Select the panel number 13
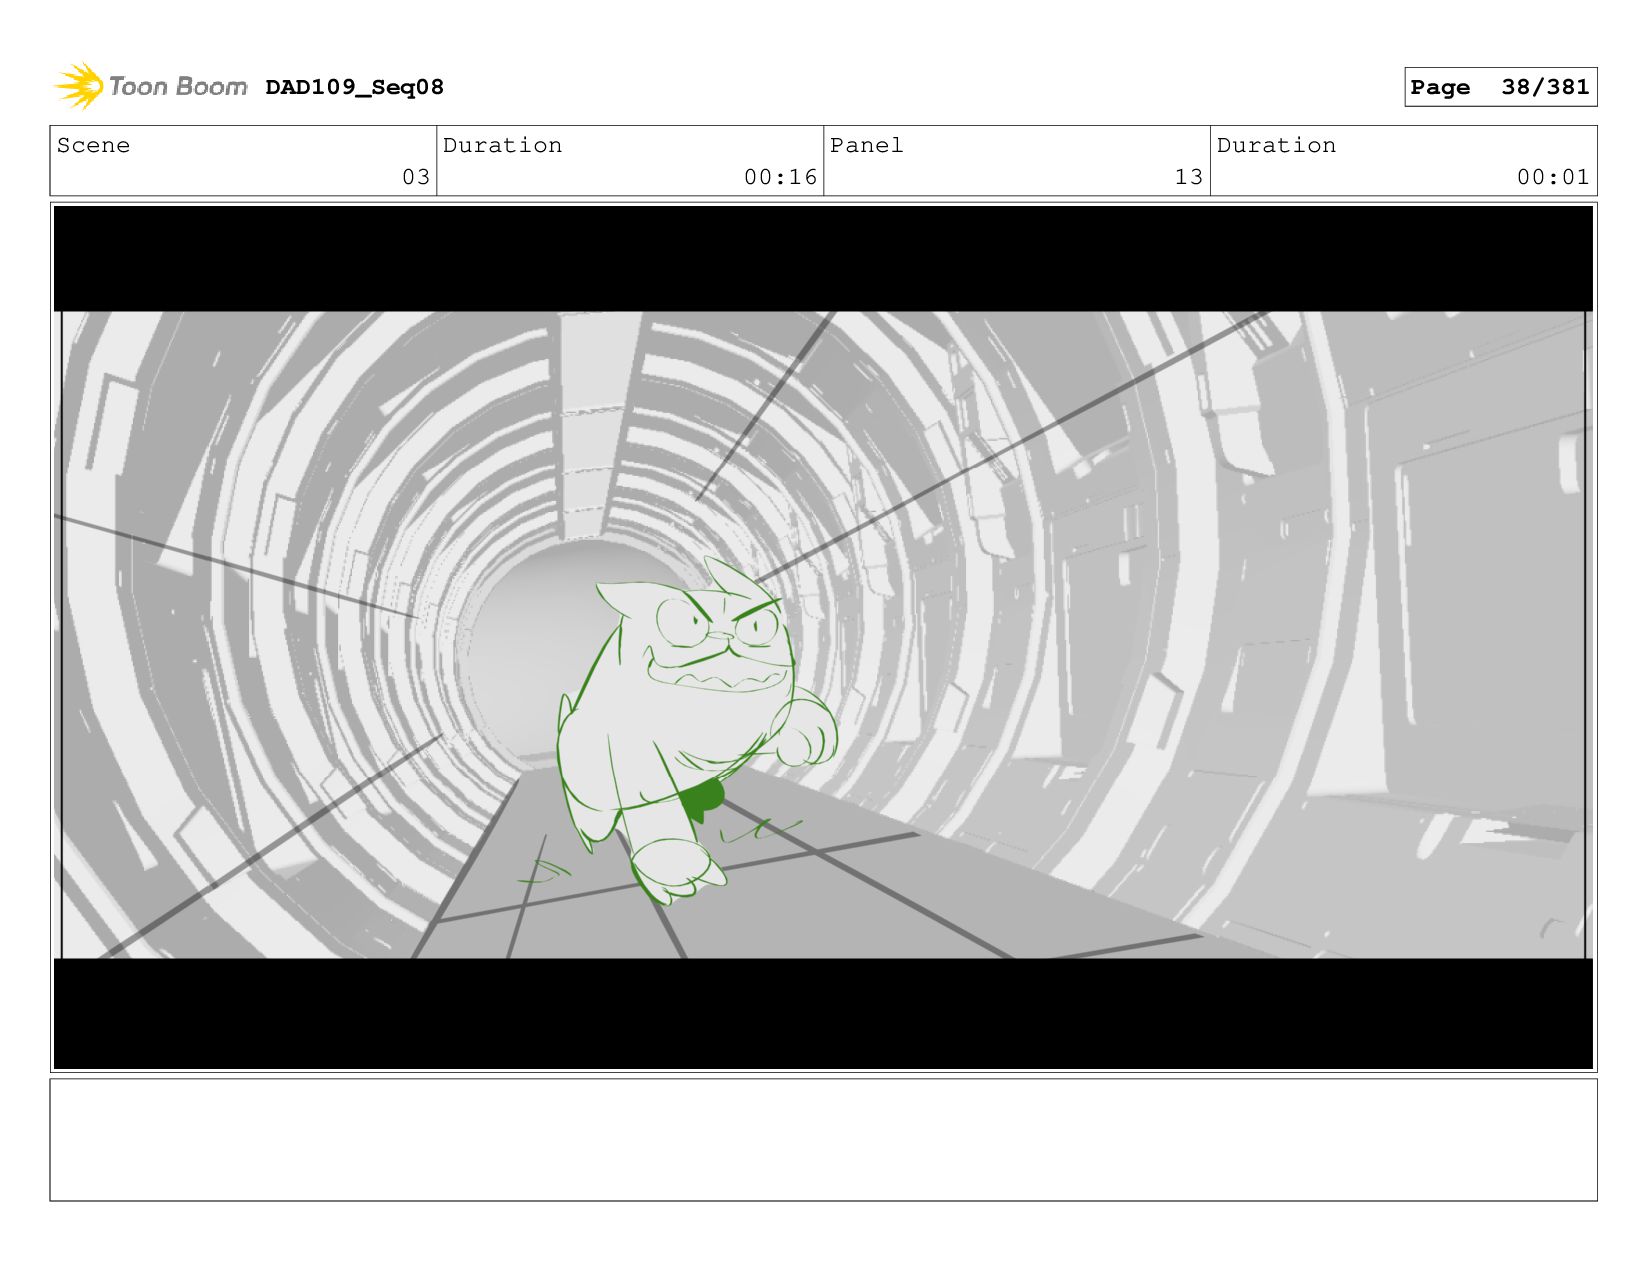This screenshot has height=1276, width=1648. click(1188, 177)
